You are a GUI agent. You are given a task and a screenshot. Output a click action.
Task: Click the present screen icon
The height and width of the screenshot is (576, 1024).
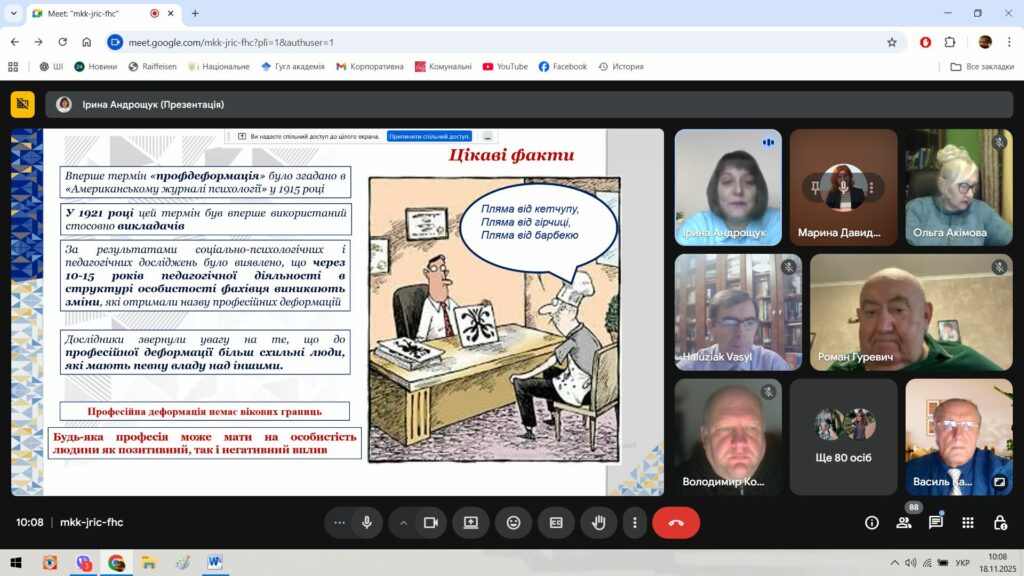pos(470,522)
